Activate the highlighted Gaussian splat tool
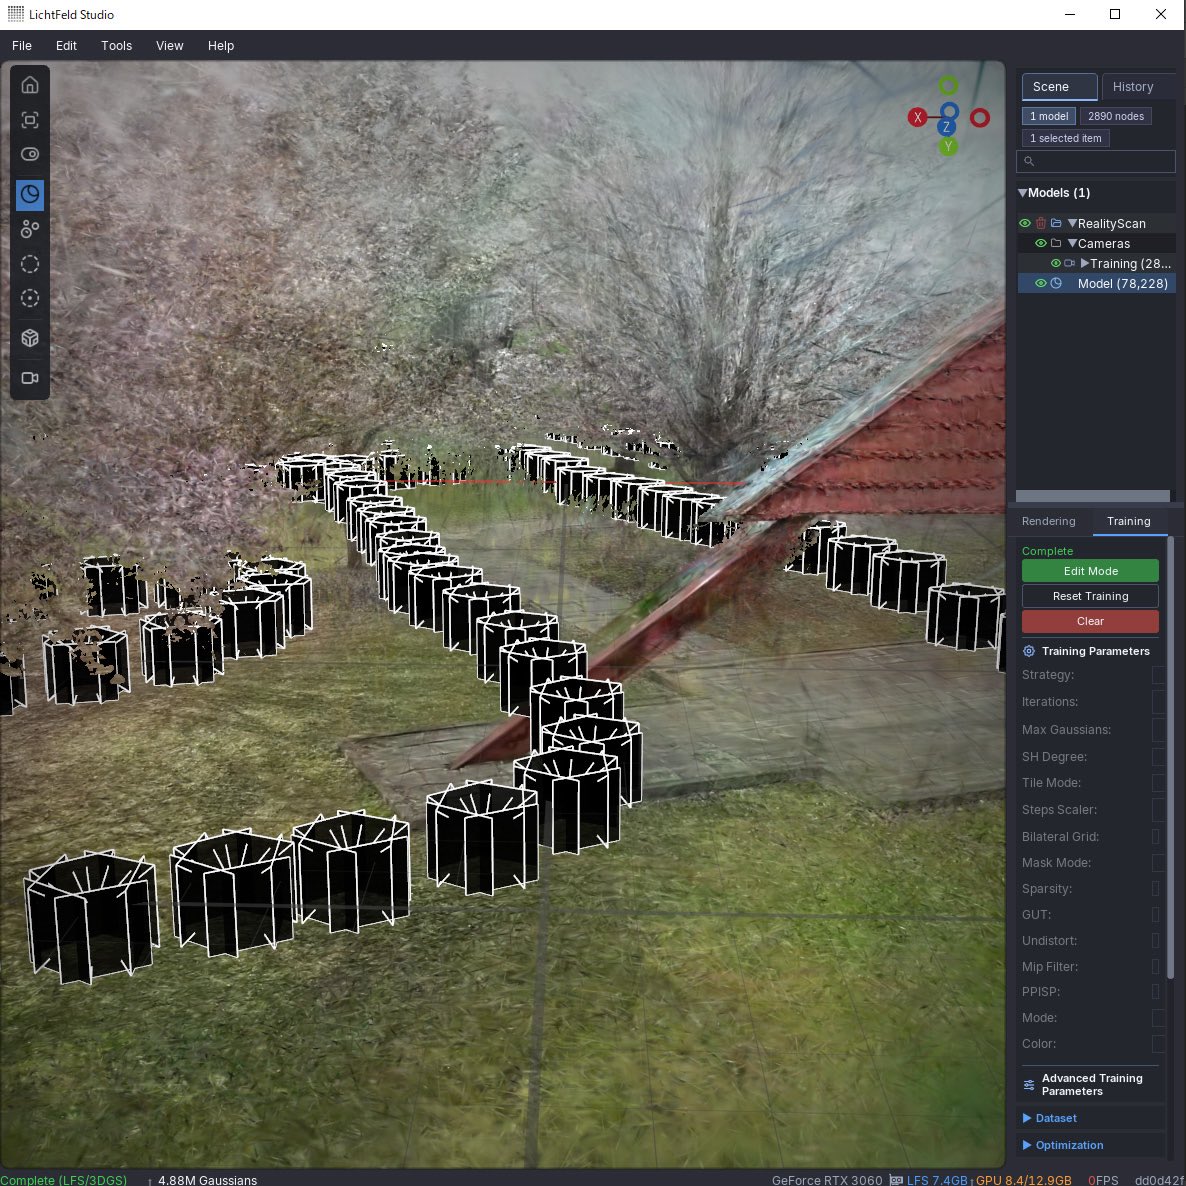Viewport: 1186px width, 1186px height. (x=29, y=195)
